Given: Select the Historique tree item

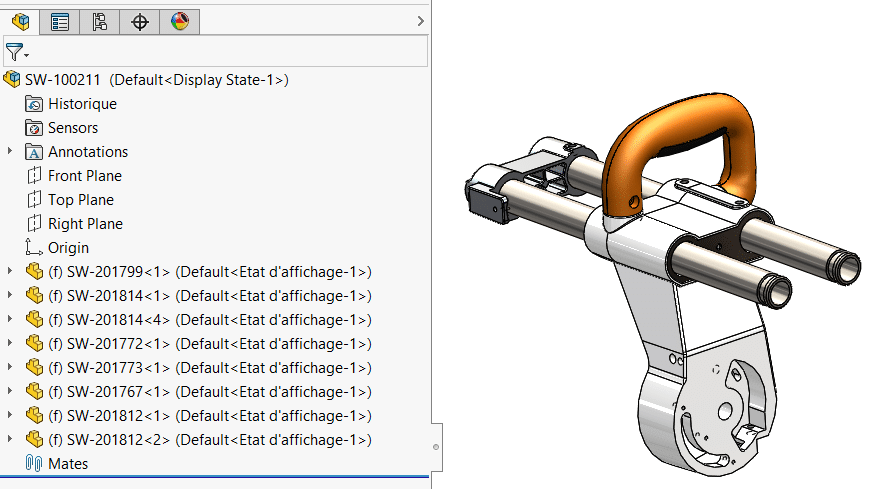Looking at the screenshot, I should point(82,104).
